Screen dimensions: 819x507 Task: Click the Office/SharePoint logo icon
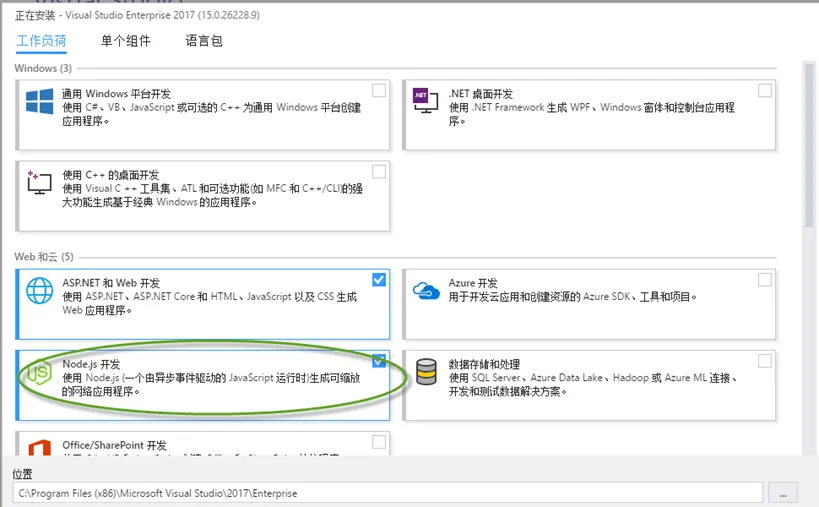[40, 448]
